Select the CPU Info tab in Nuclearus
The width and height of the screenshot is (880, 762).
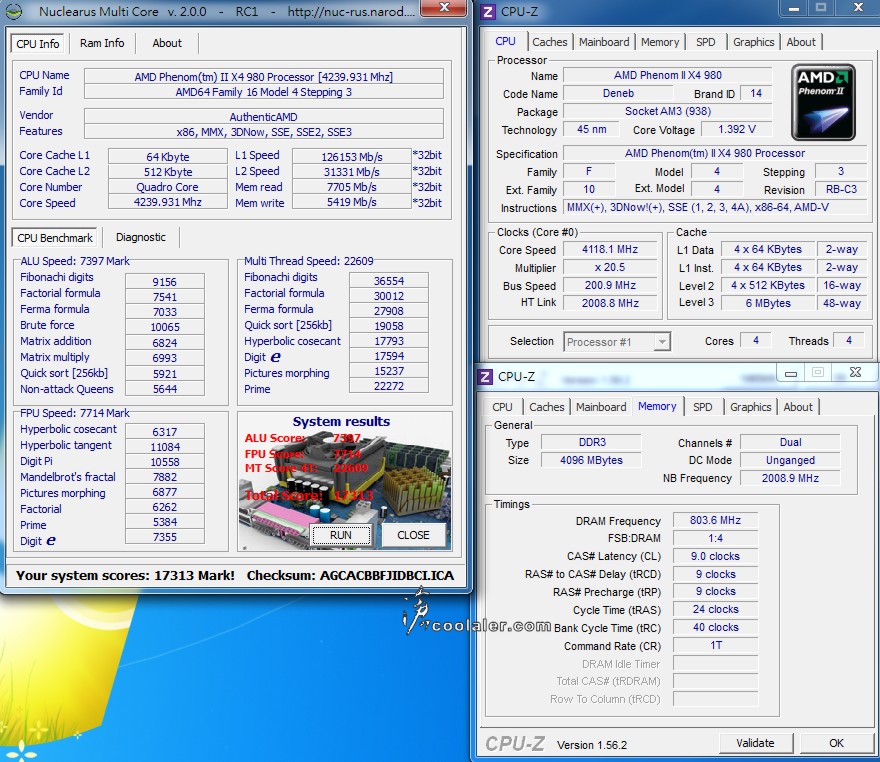click(x=38, y=44)
